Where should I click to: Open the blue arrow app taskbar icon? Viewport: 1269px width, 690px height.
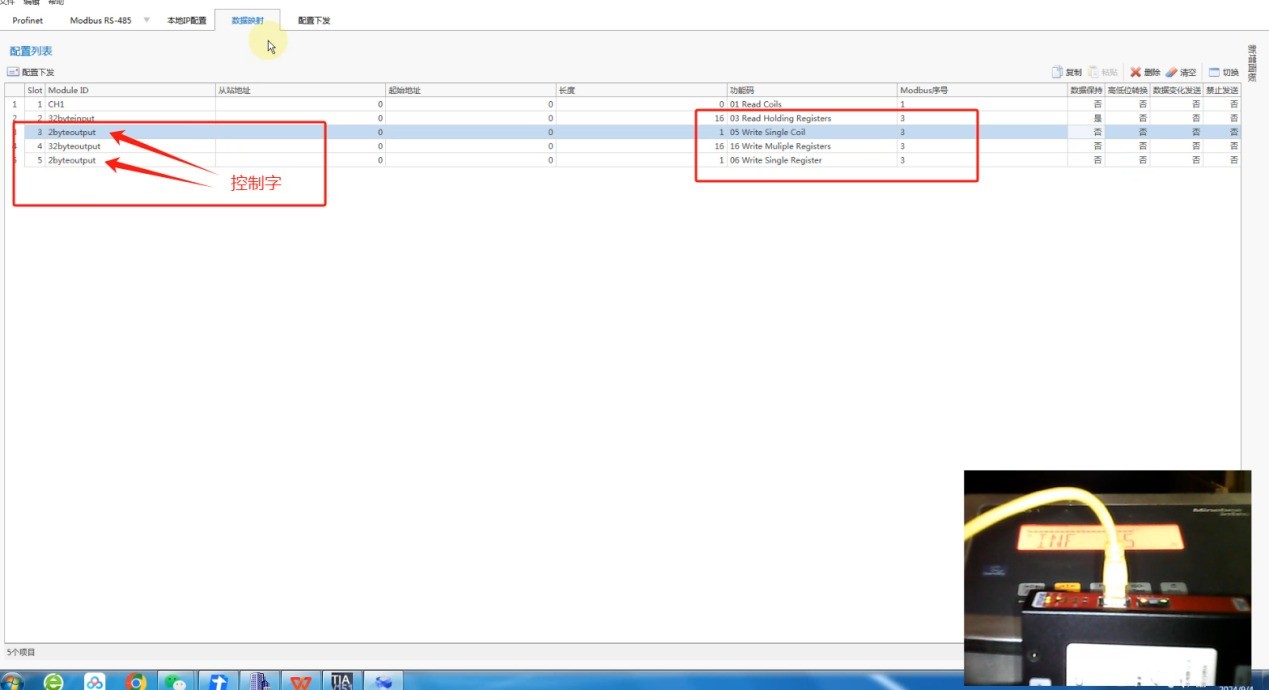[x=219, y=682]
